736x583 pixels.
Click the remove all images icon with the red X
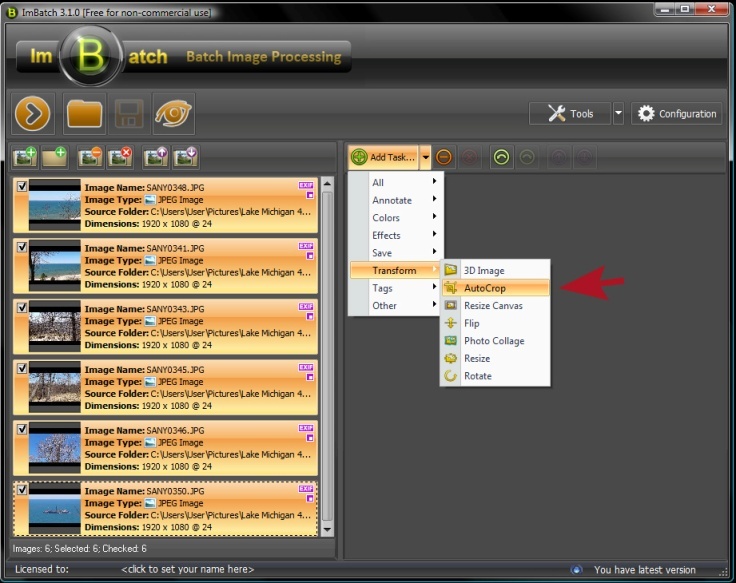(120, 157)
